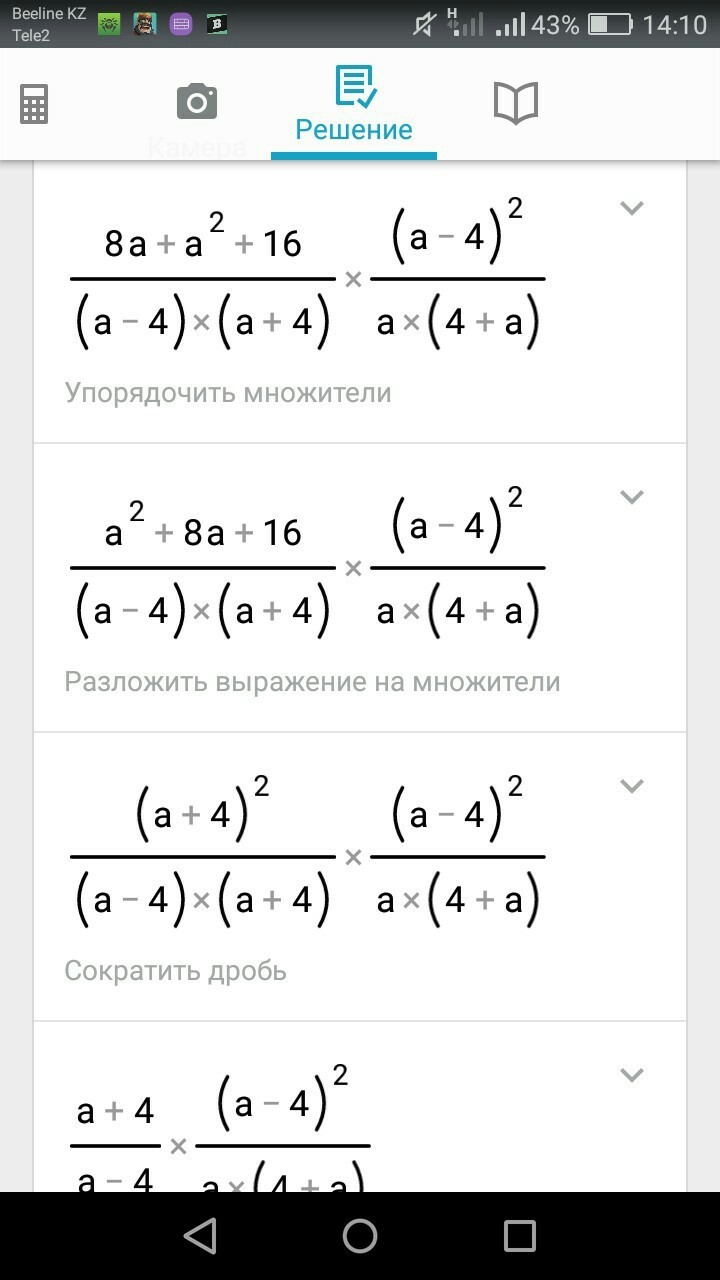Open the calculator icon tab
720x1280 pixels.
(34, 104)
